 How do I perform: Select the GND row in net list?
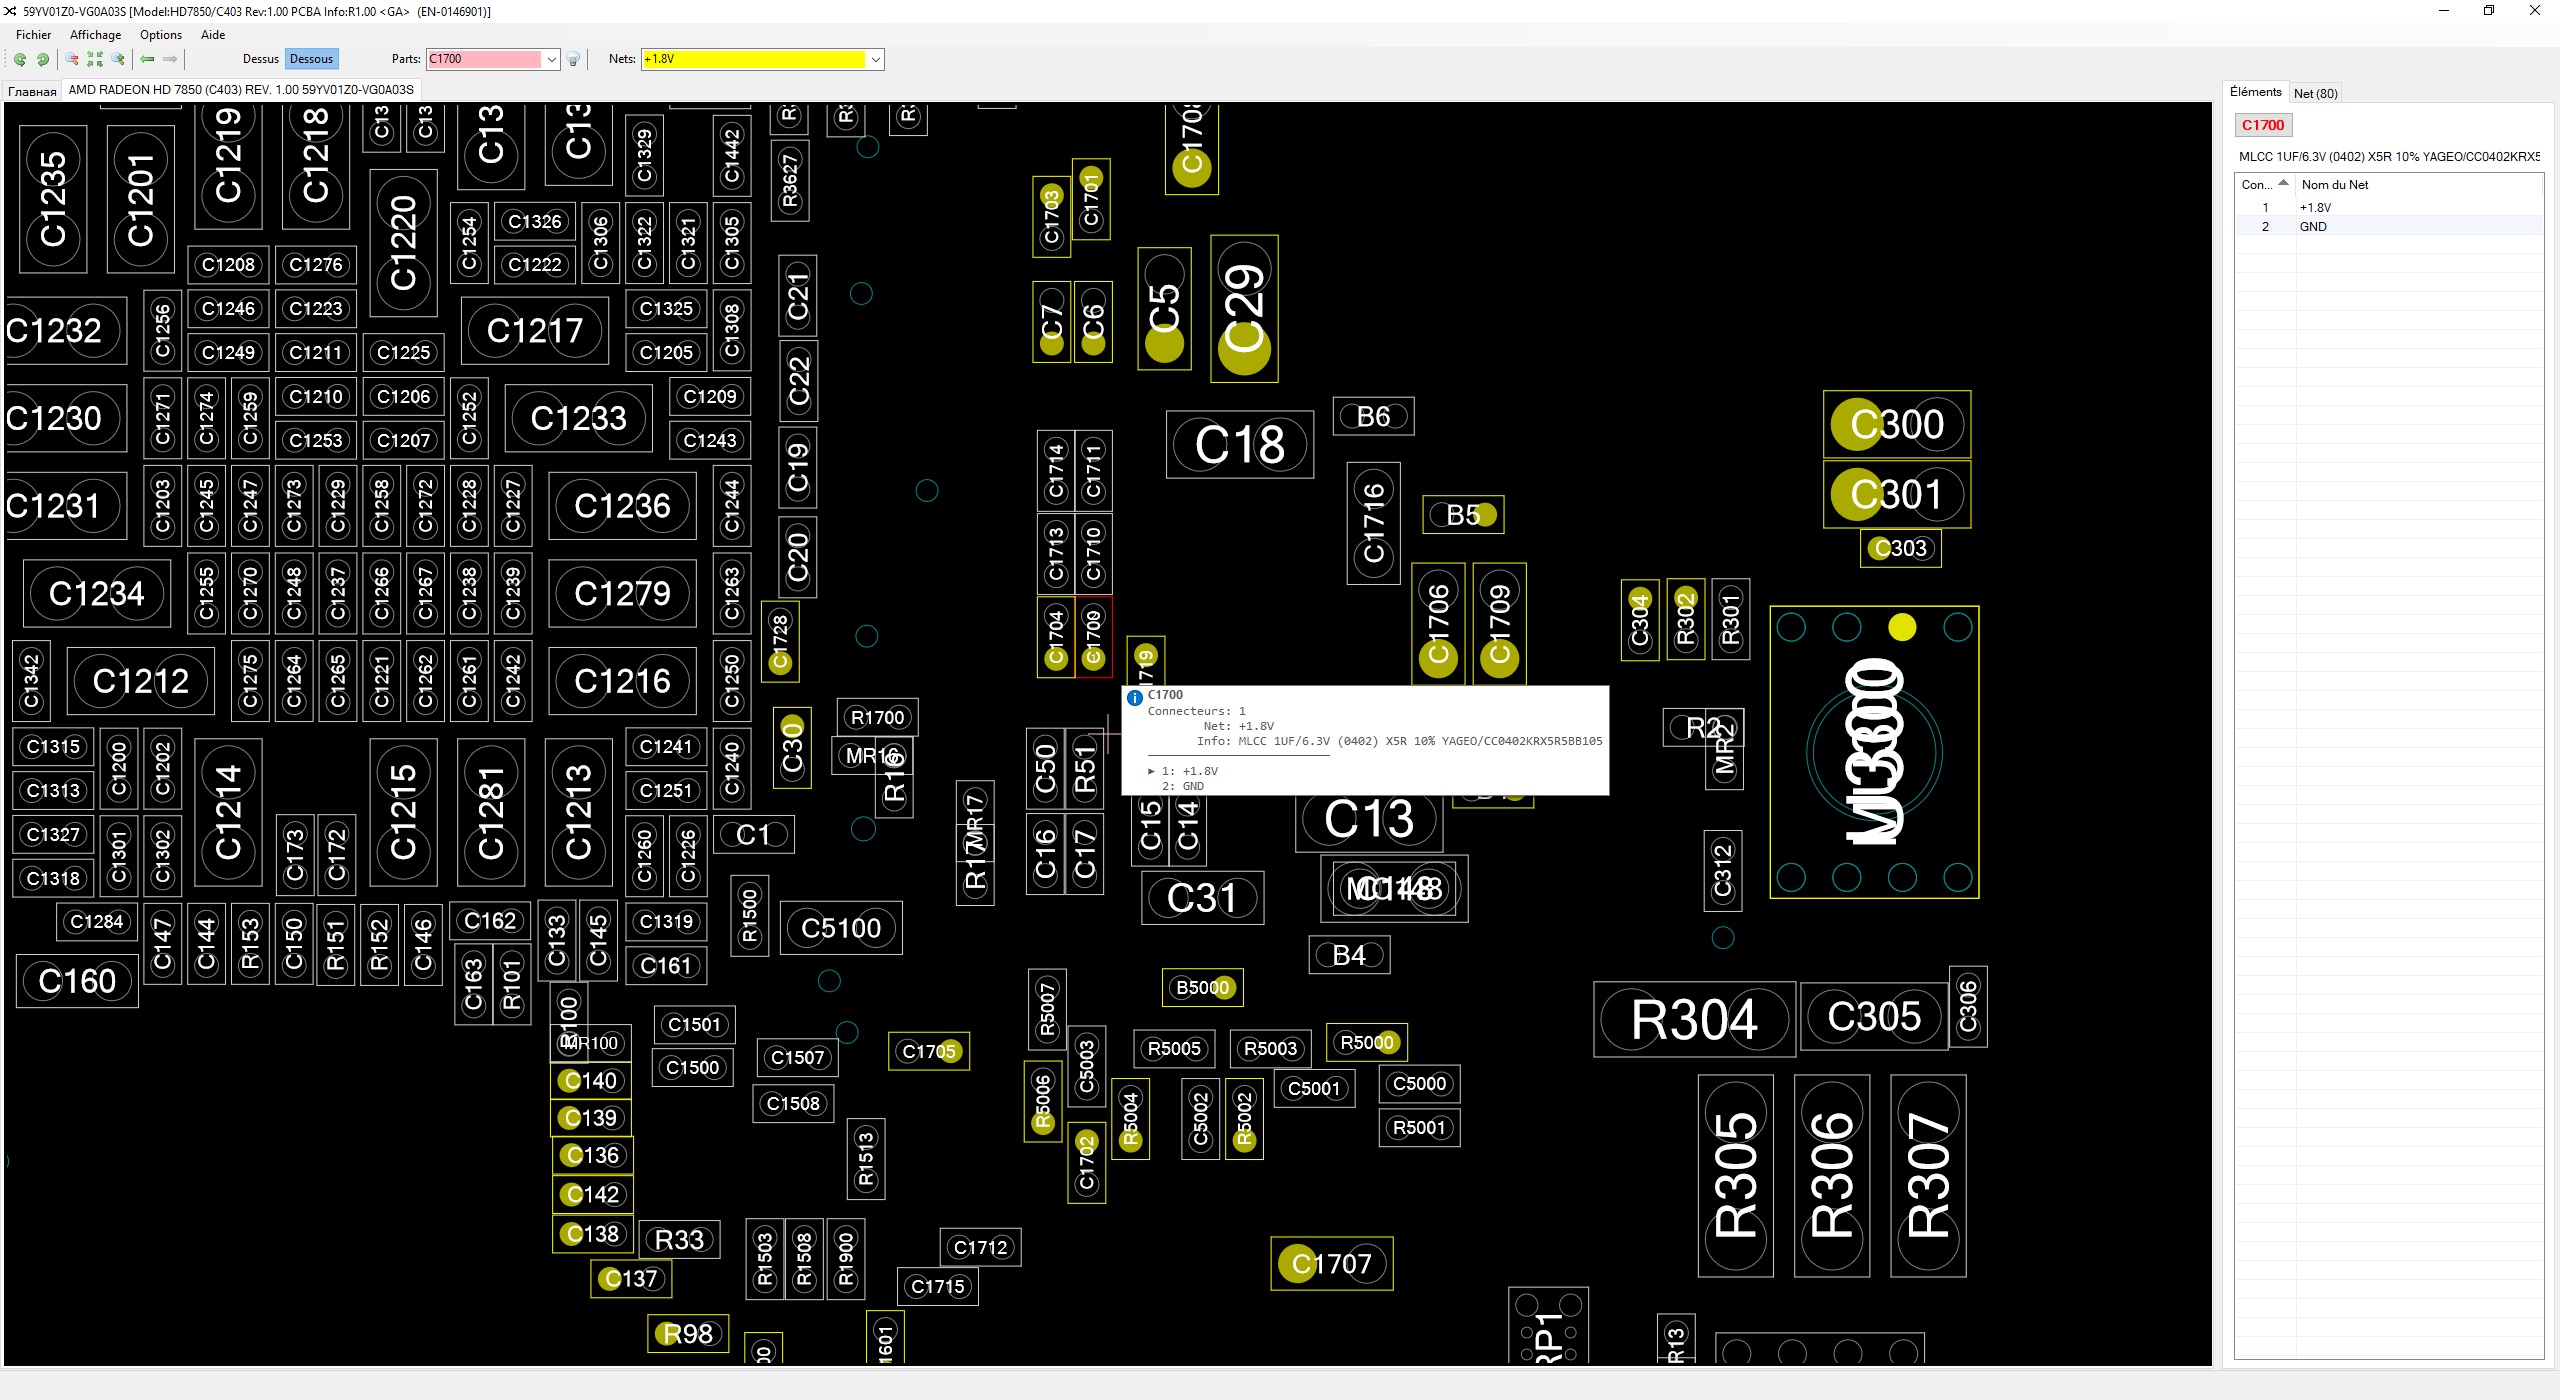2312,227
